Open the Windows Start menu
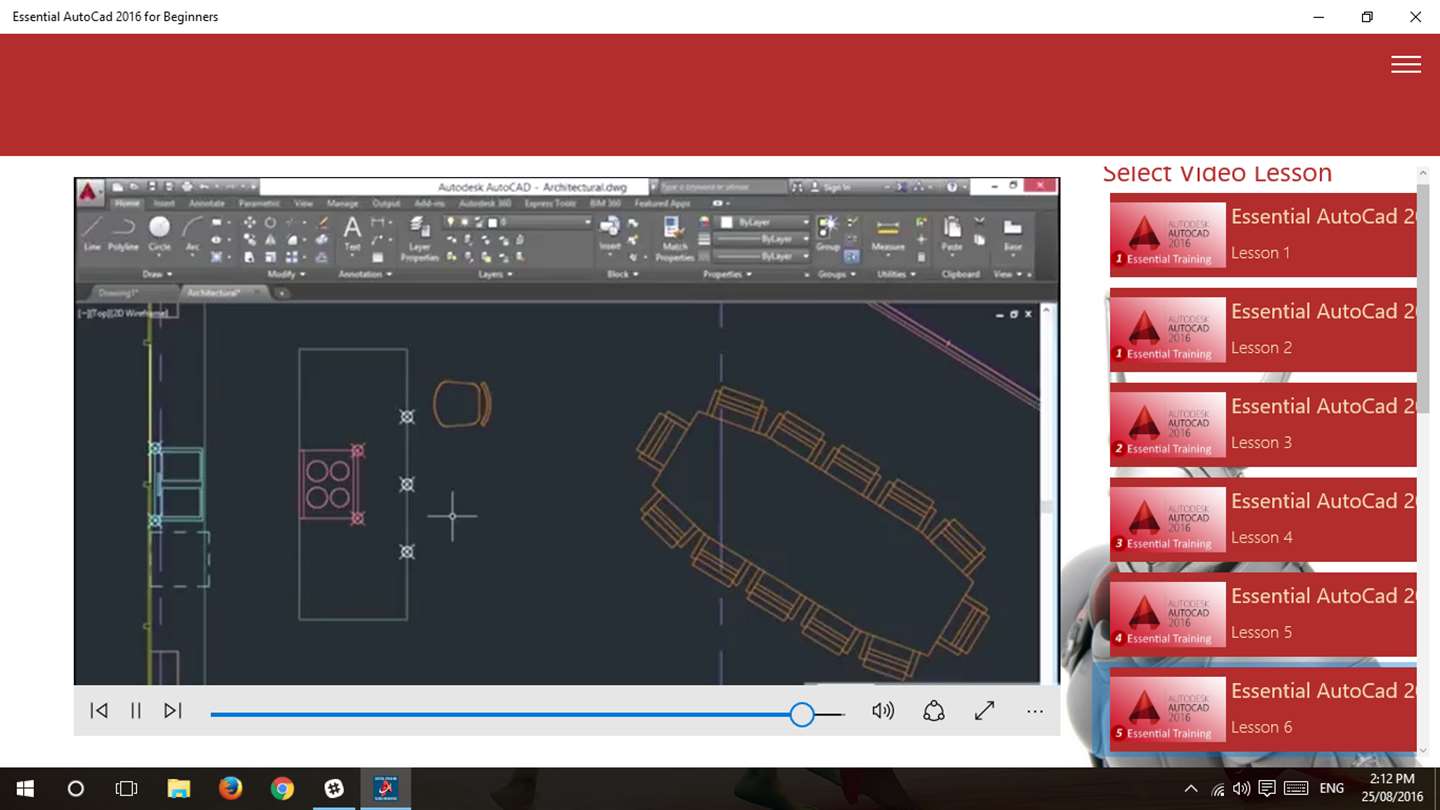This screenshot has width=1440, height=810. 24,789
